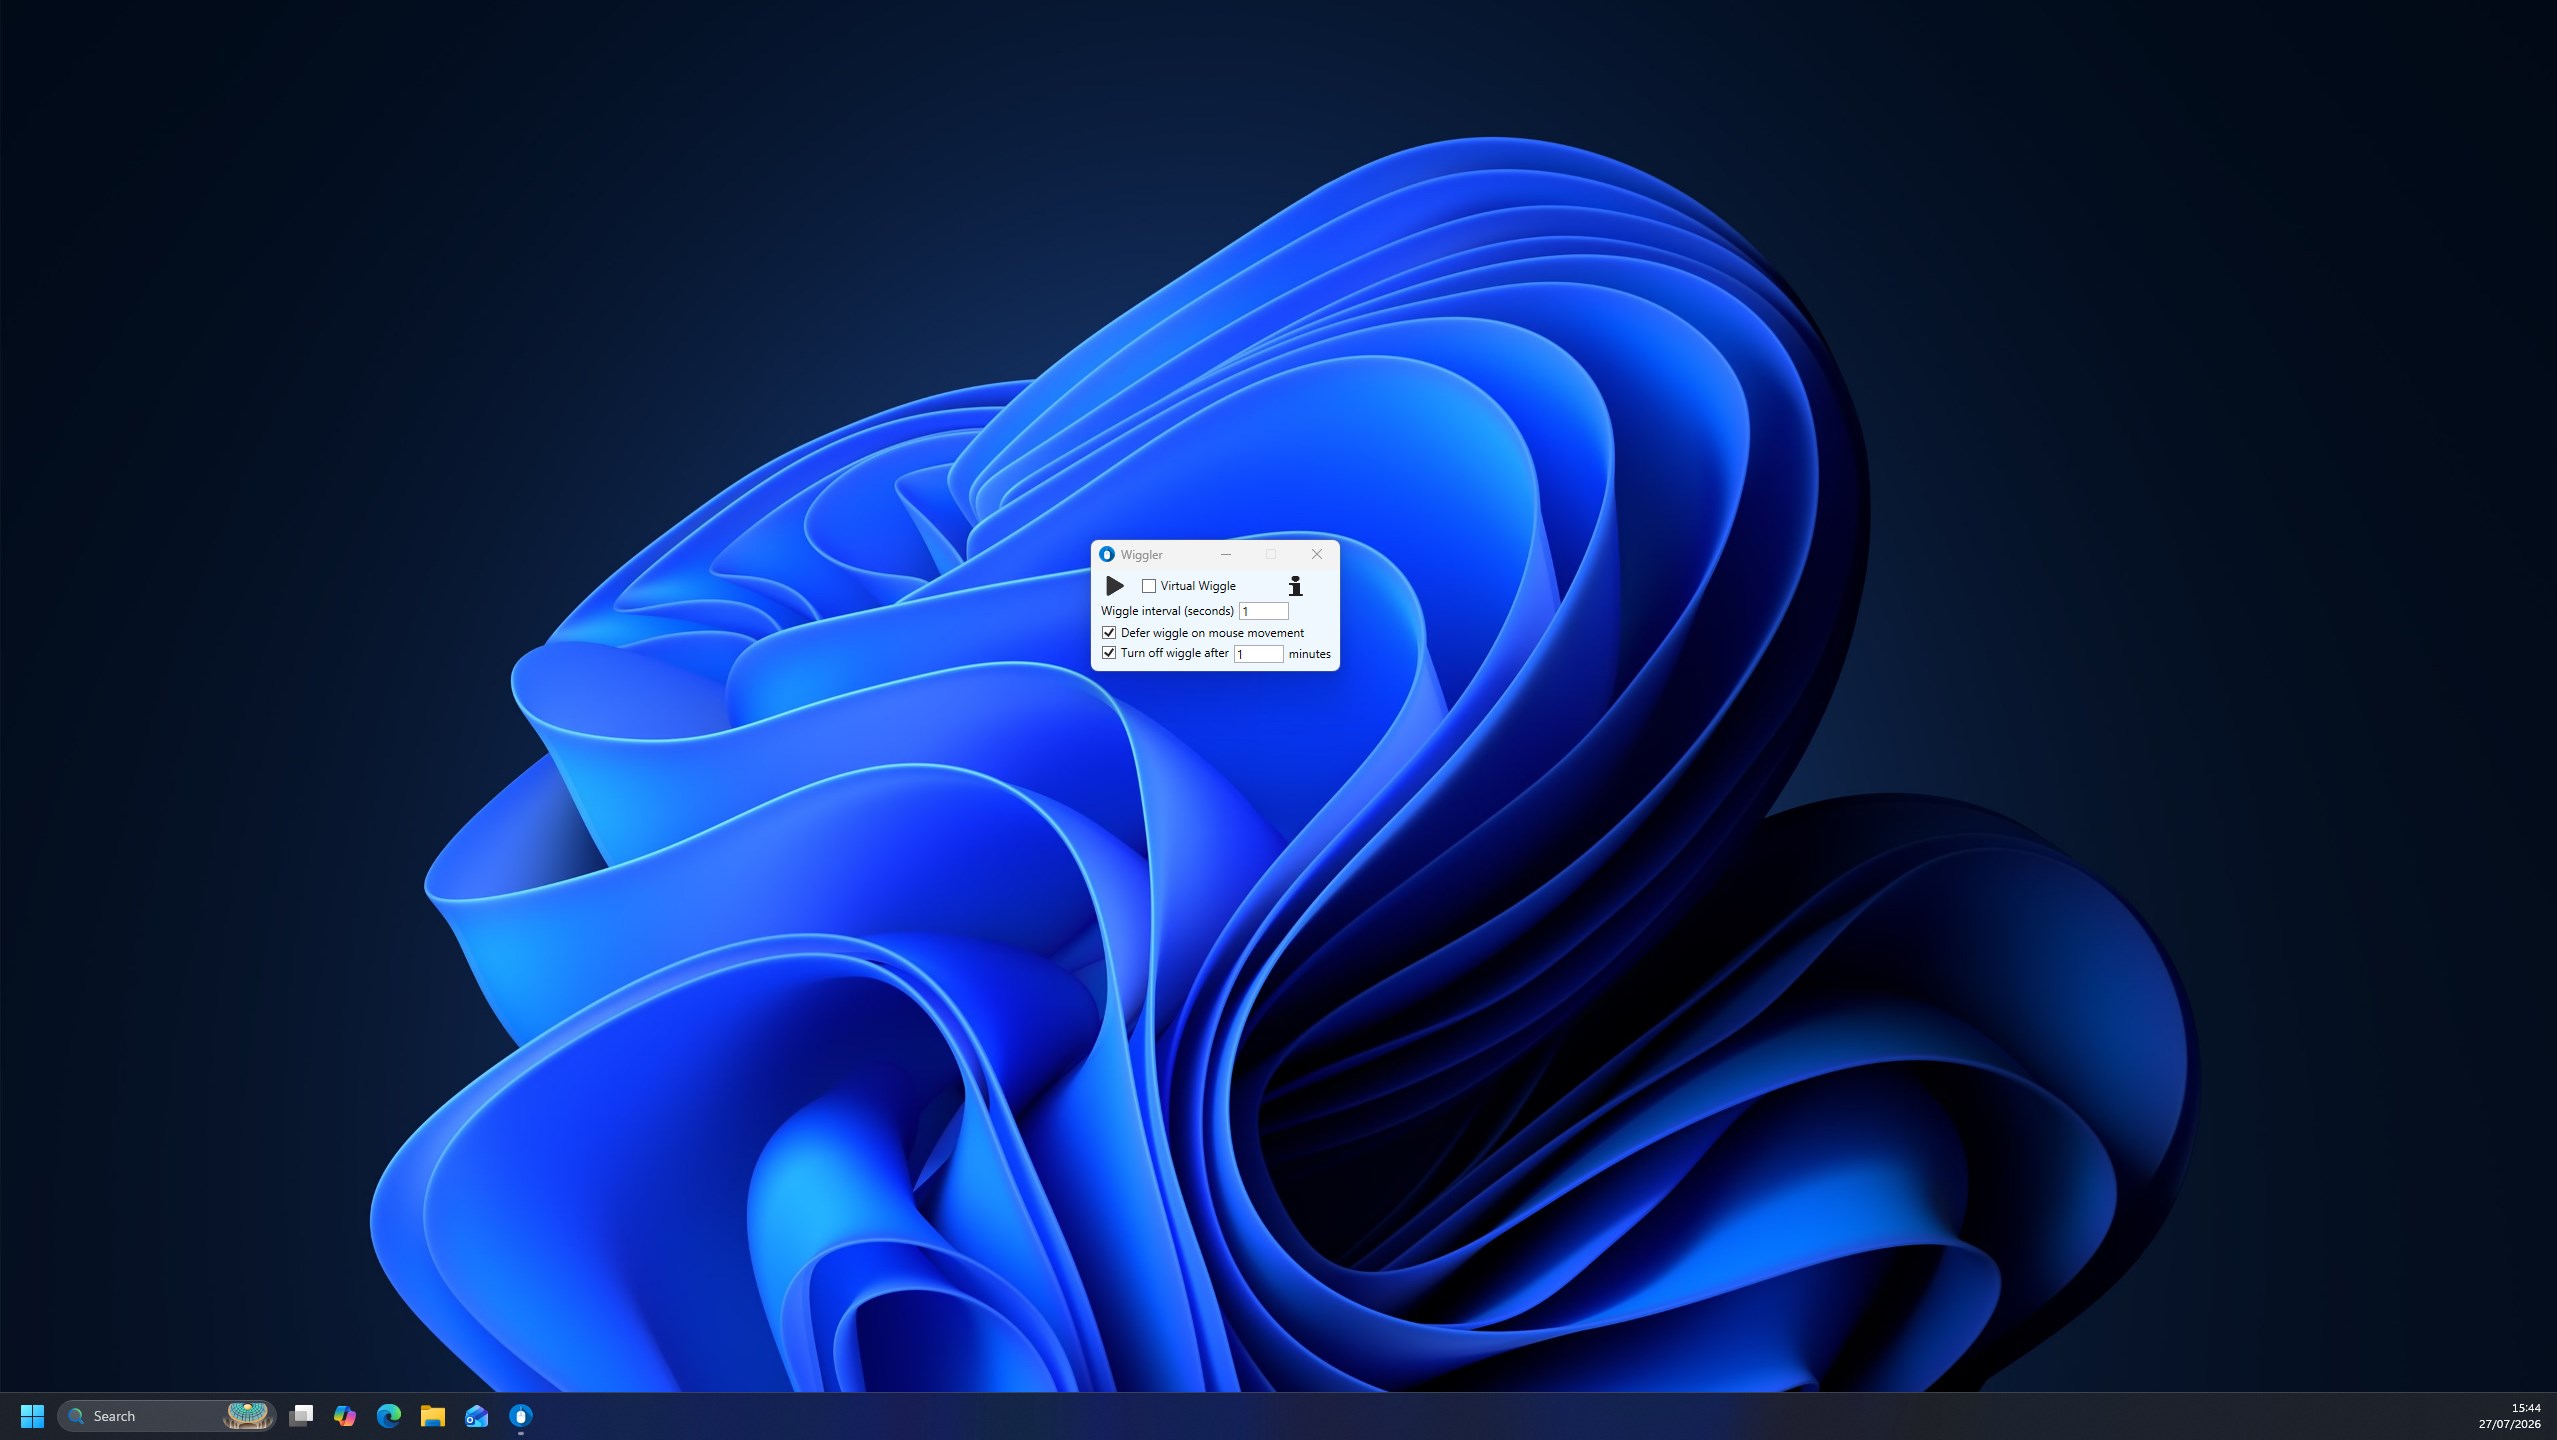2557x1440 pixels.
Task: Enable the Virtual Wiggle checkbox
Action: coord(1149,586)
